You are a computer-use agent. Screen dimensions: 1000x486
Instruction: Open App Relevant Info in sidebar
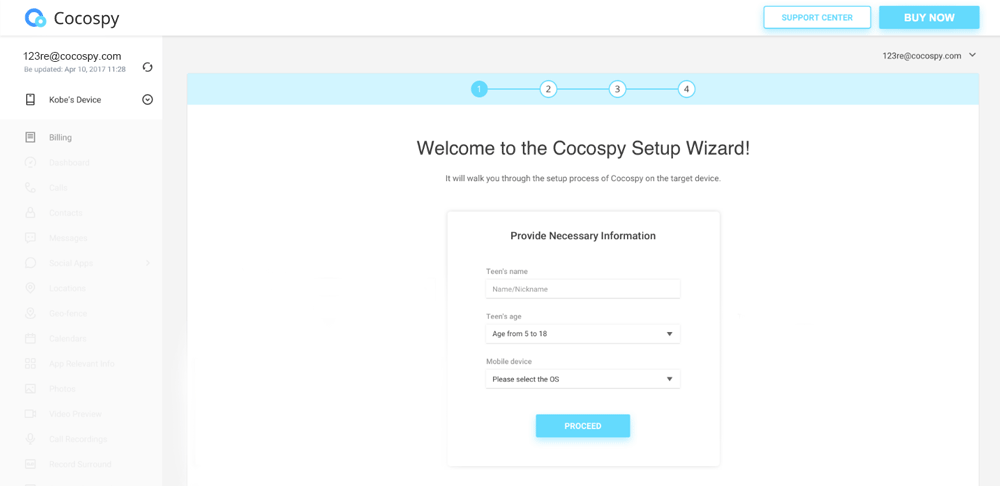click(81, 364)
